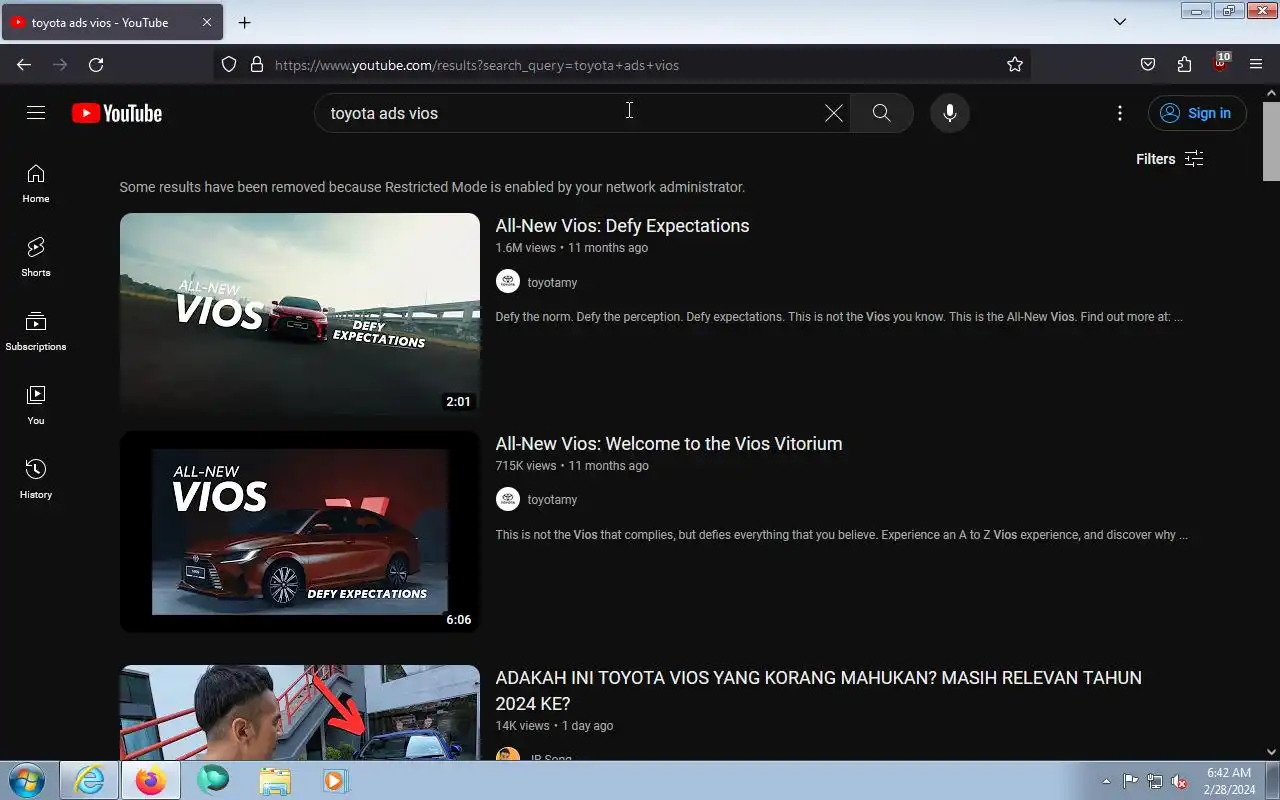Open the You section in sidebar
The image size is (1280, 800).
click(x=36, y=405)
